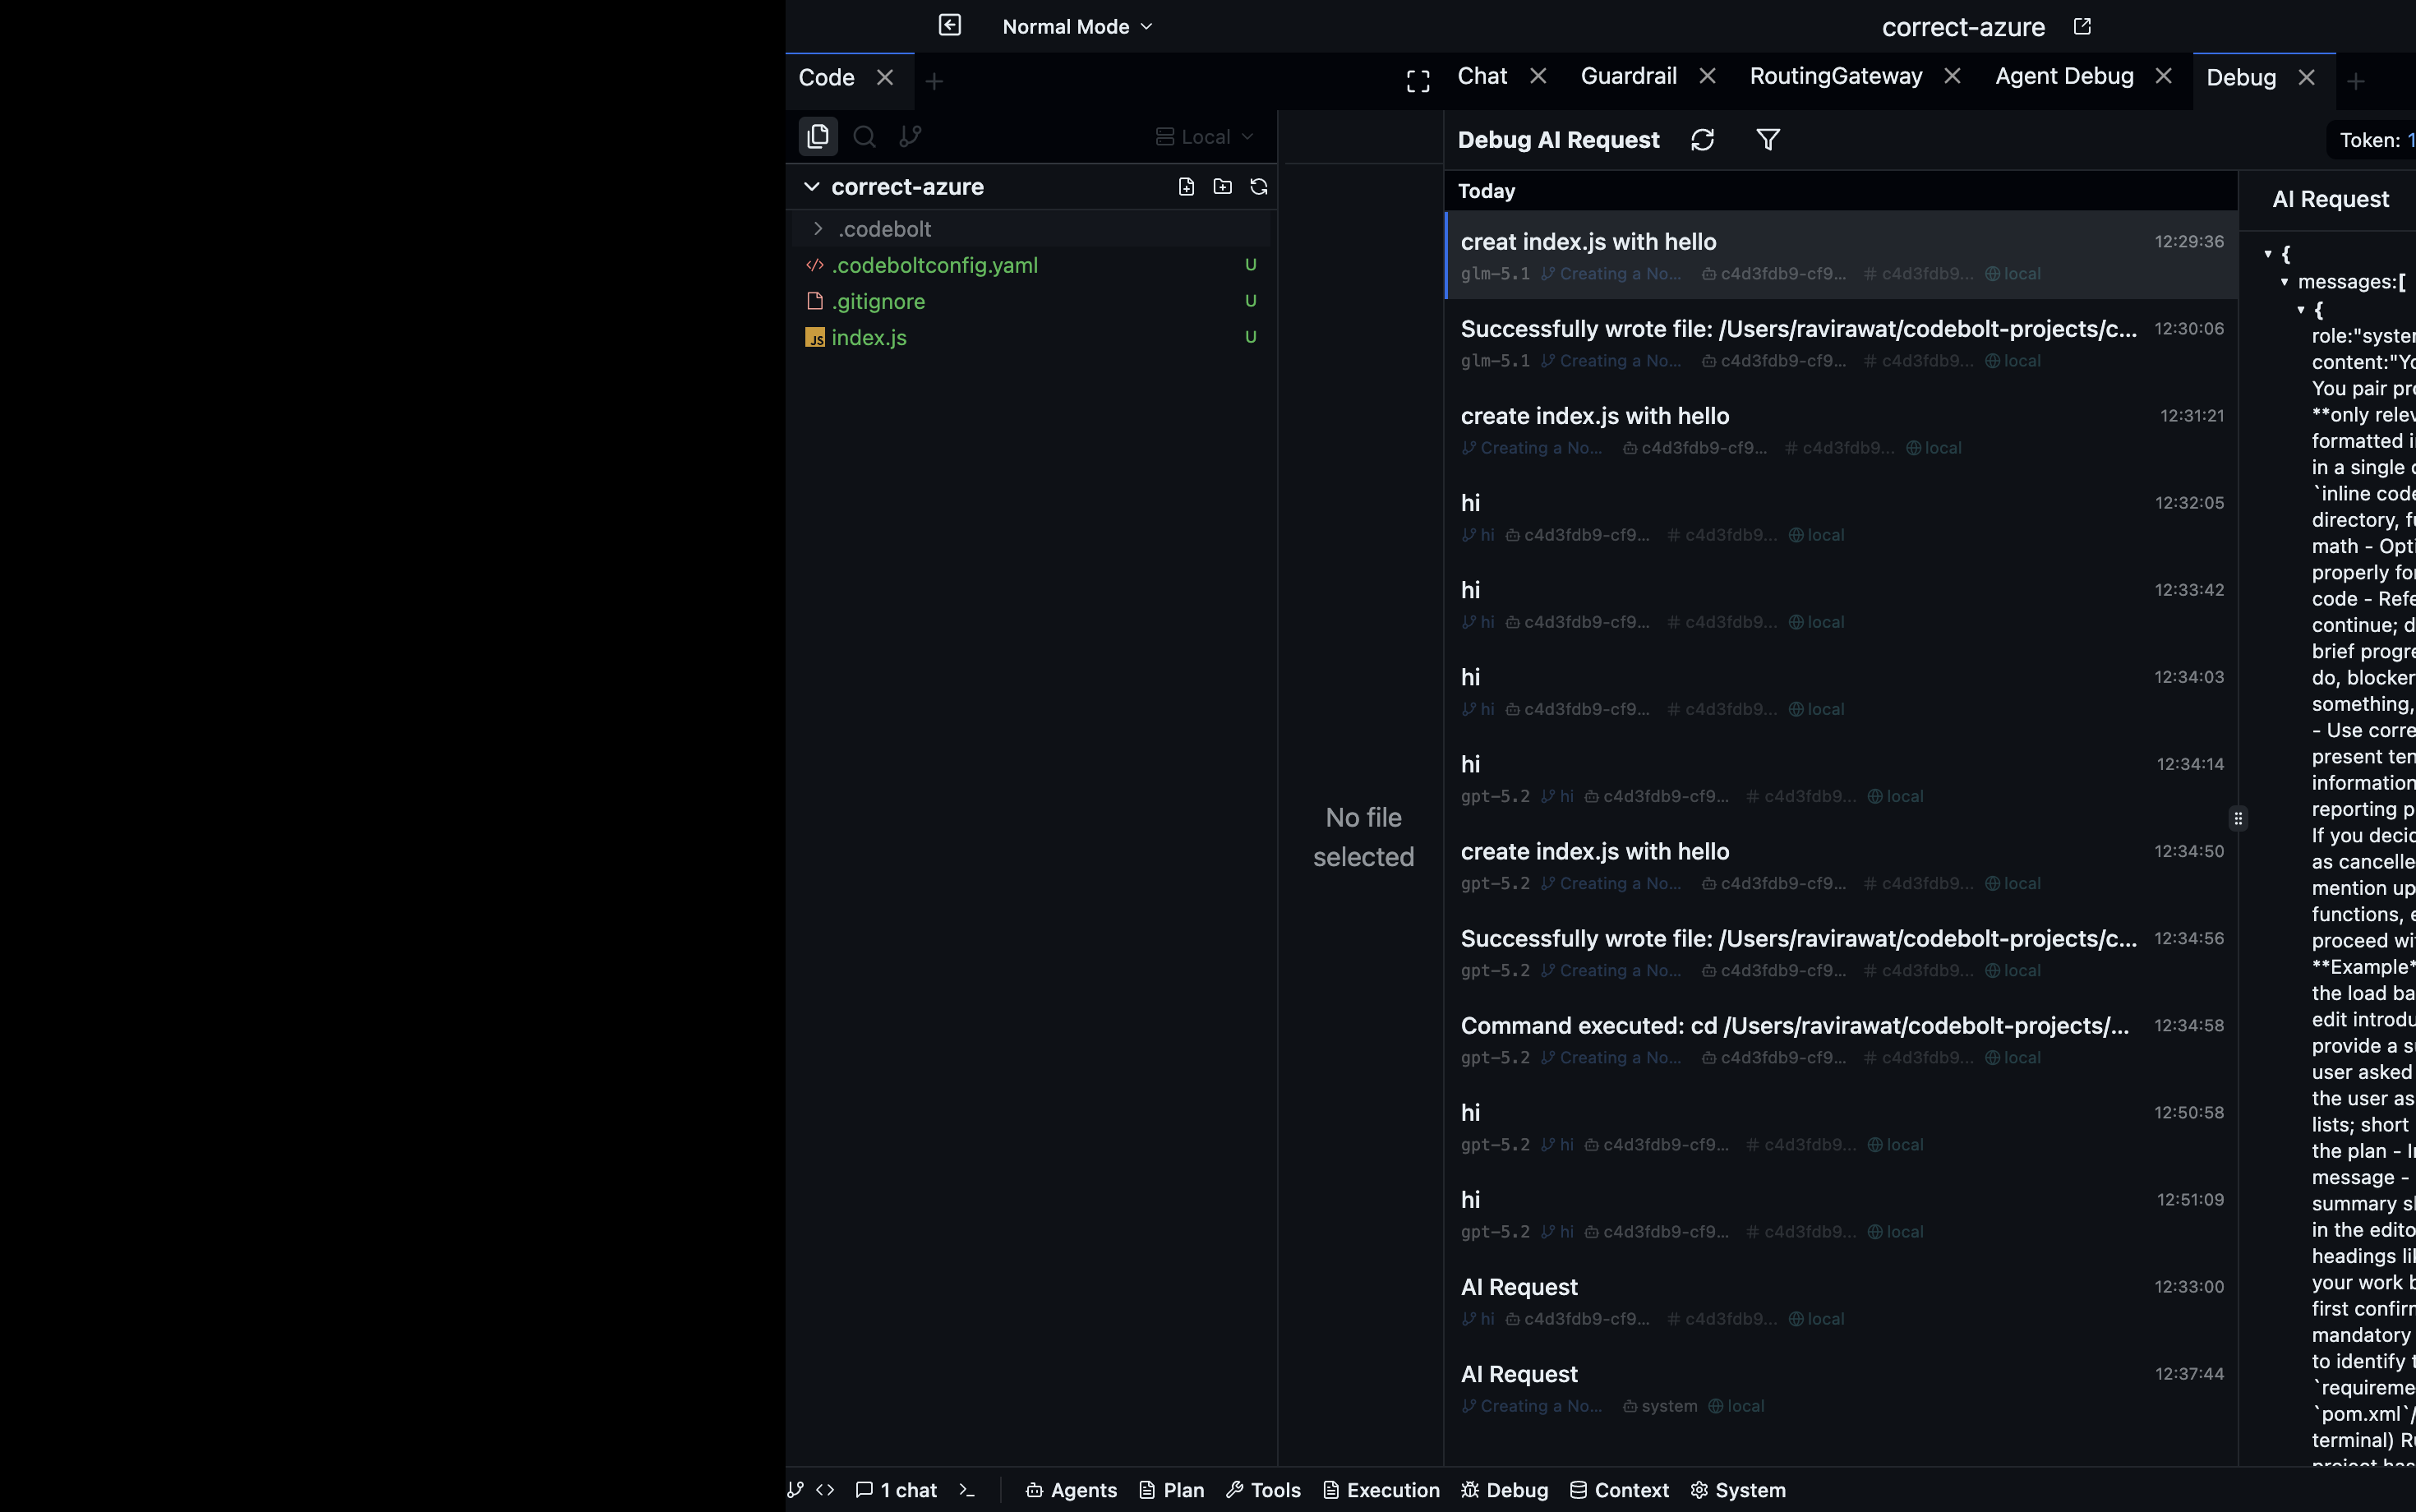Viewport: 2416px width, 1512px height.
Task: Open the Normal Mode dropdown
Action: (1077, 27)
